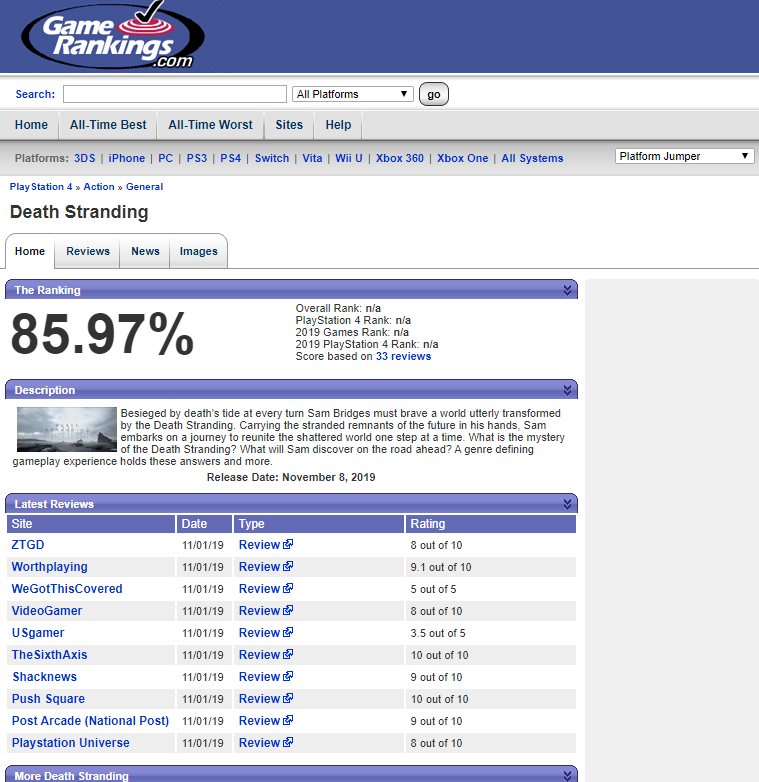Open external link icon for Shacknews review
The height and width of the screenshot is (782, 759).
point(288,676)
